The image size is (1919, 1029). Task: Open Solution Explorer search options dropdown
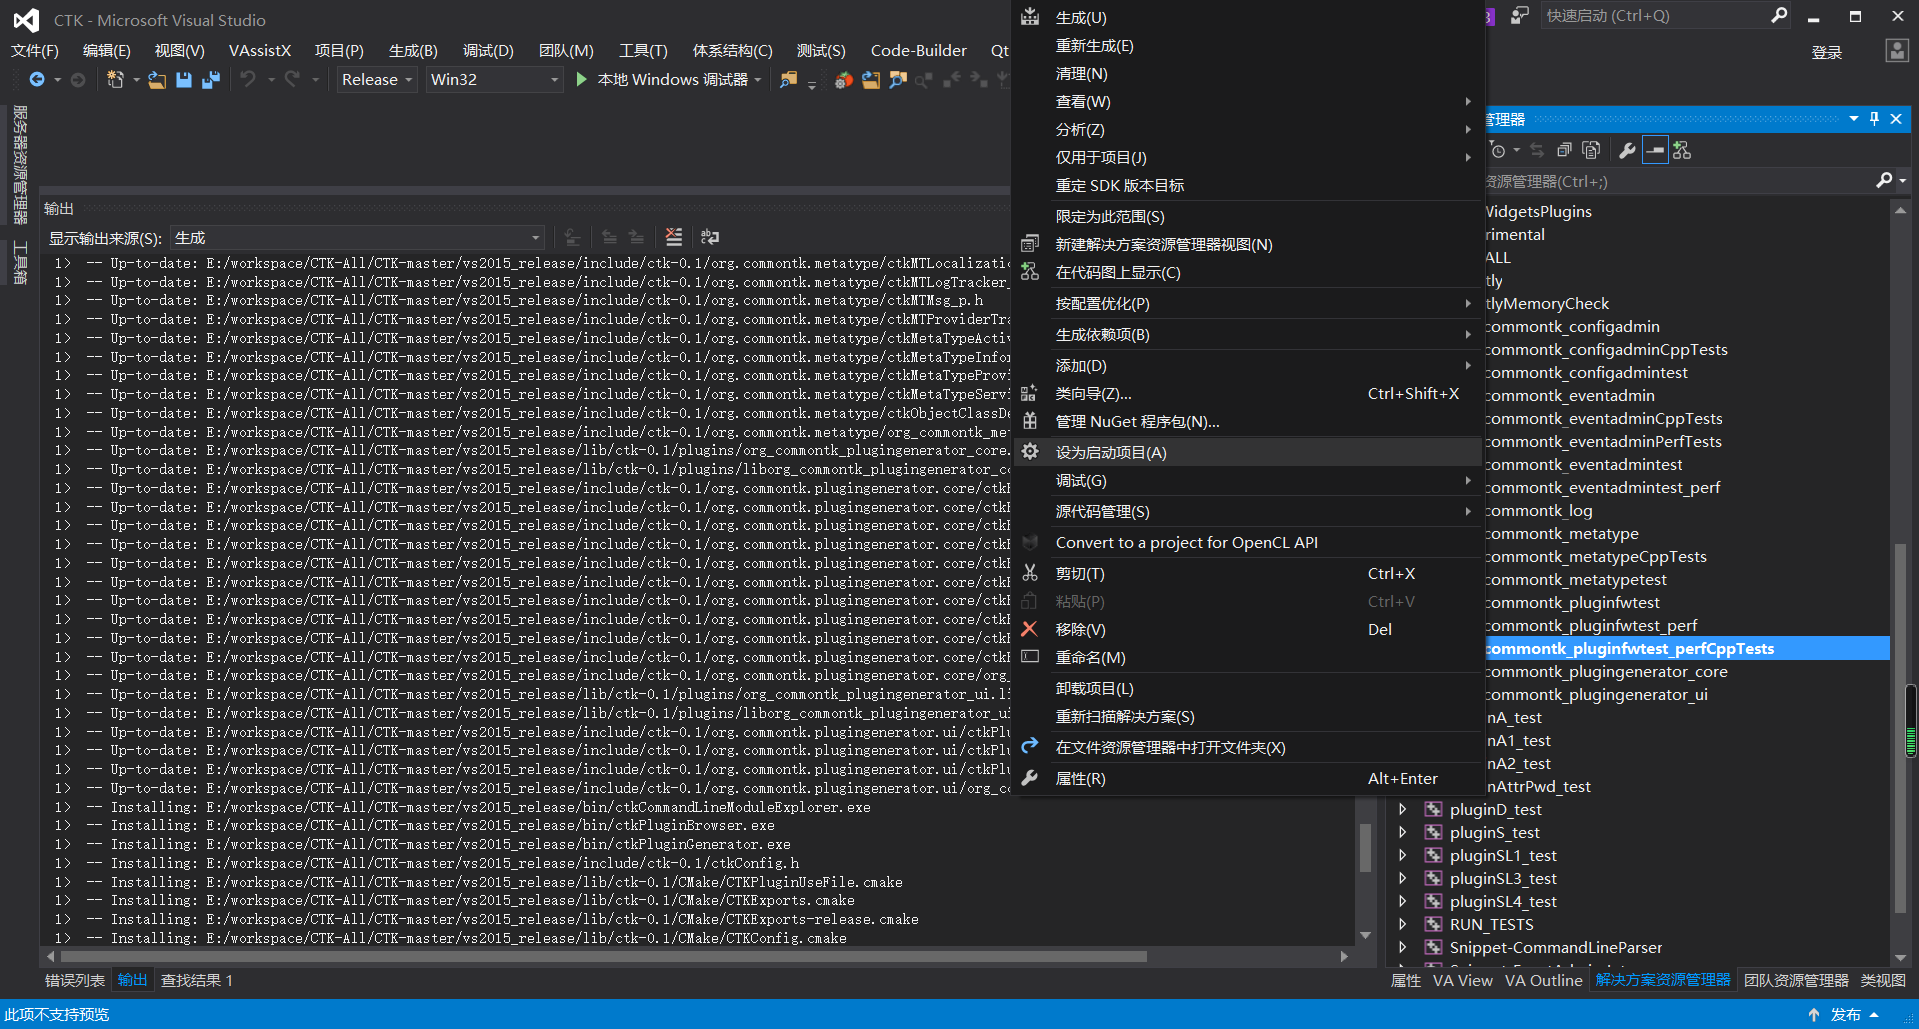1902,181
